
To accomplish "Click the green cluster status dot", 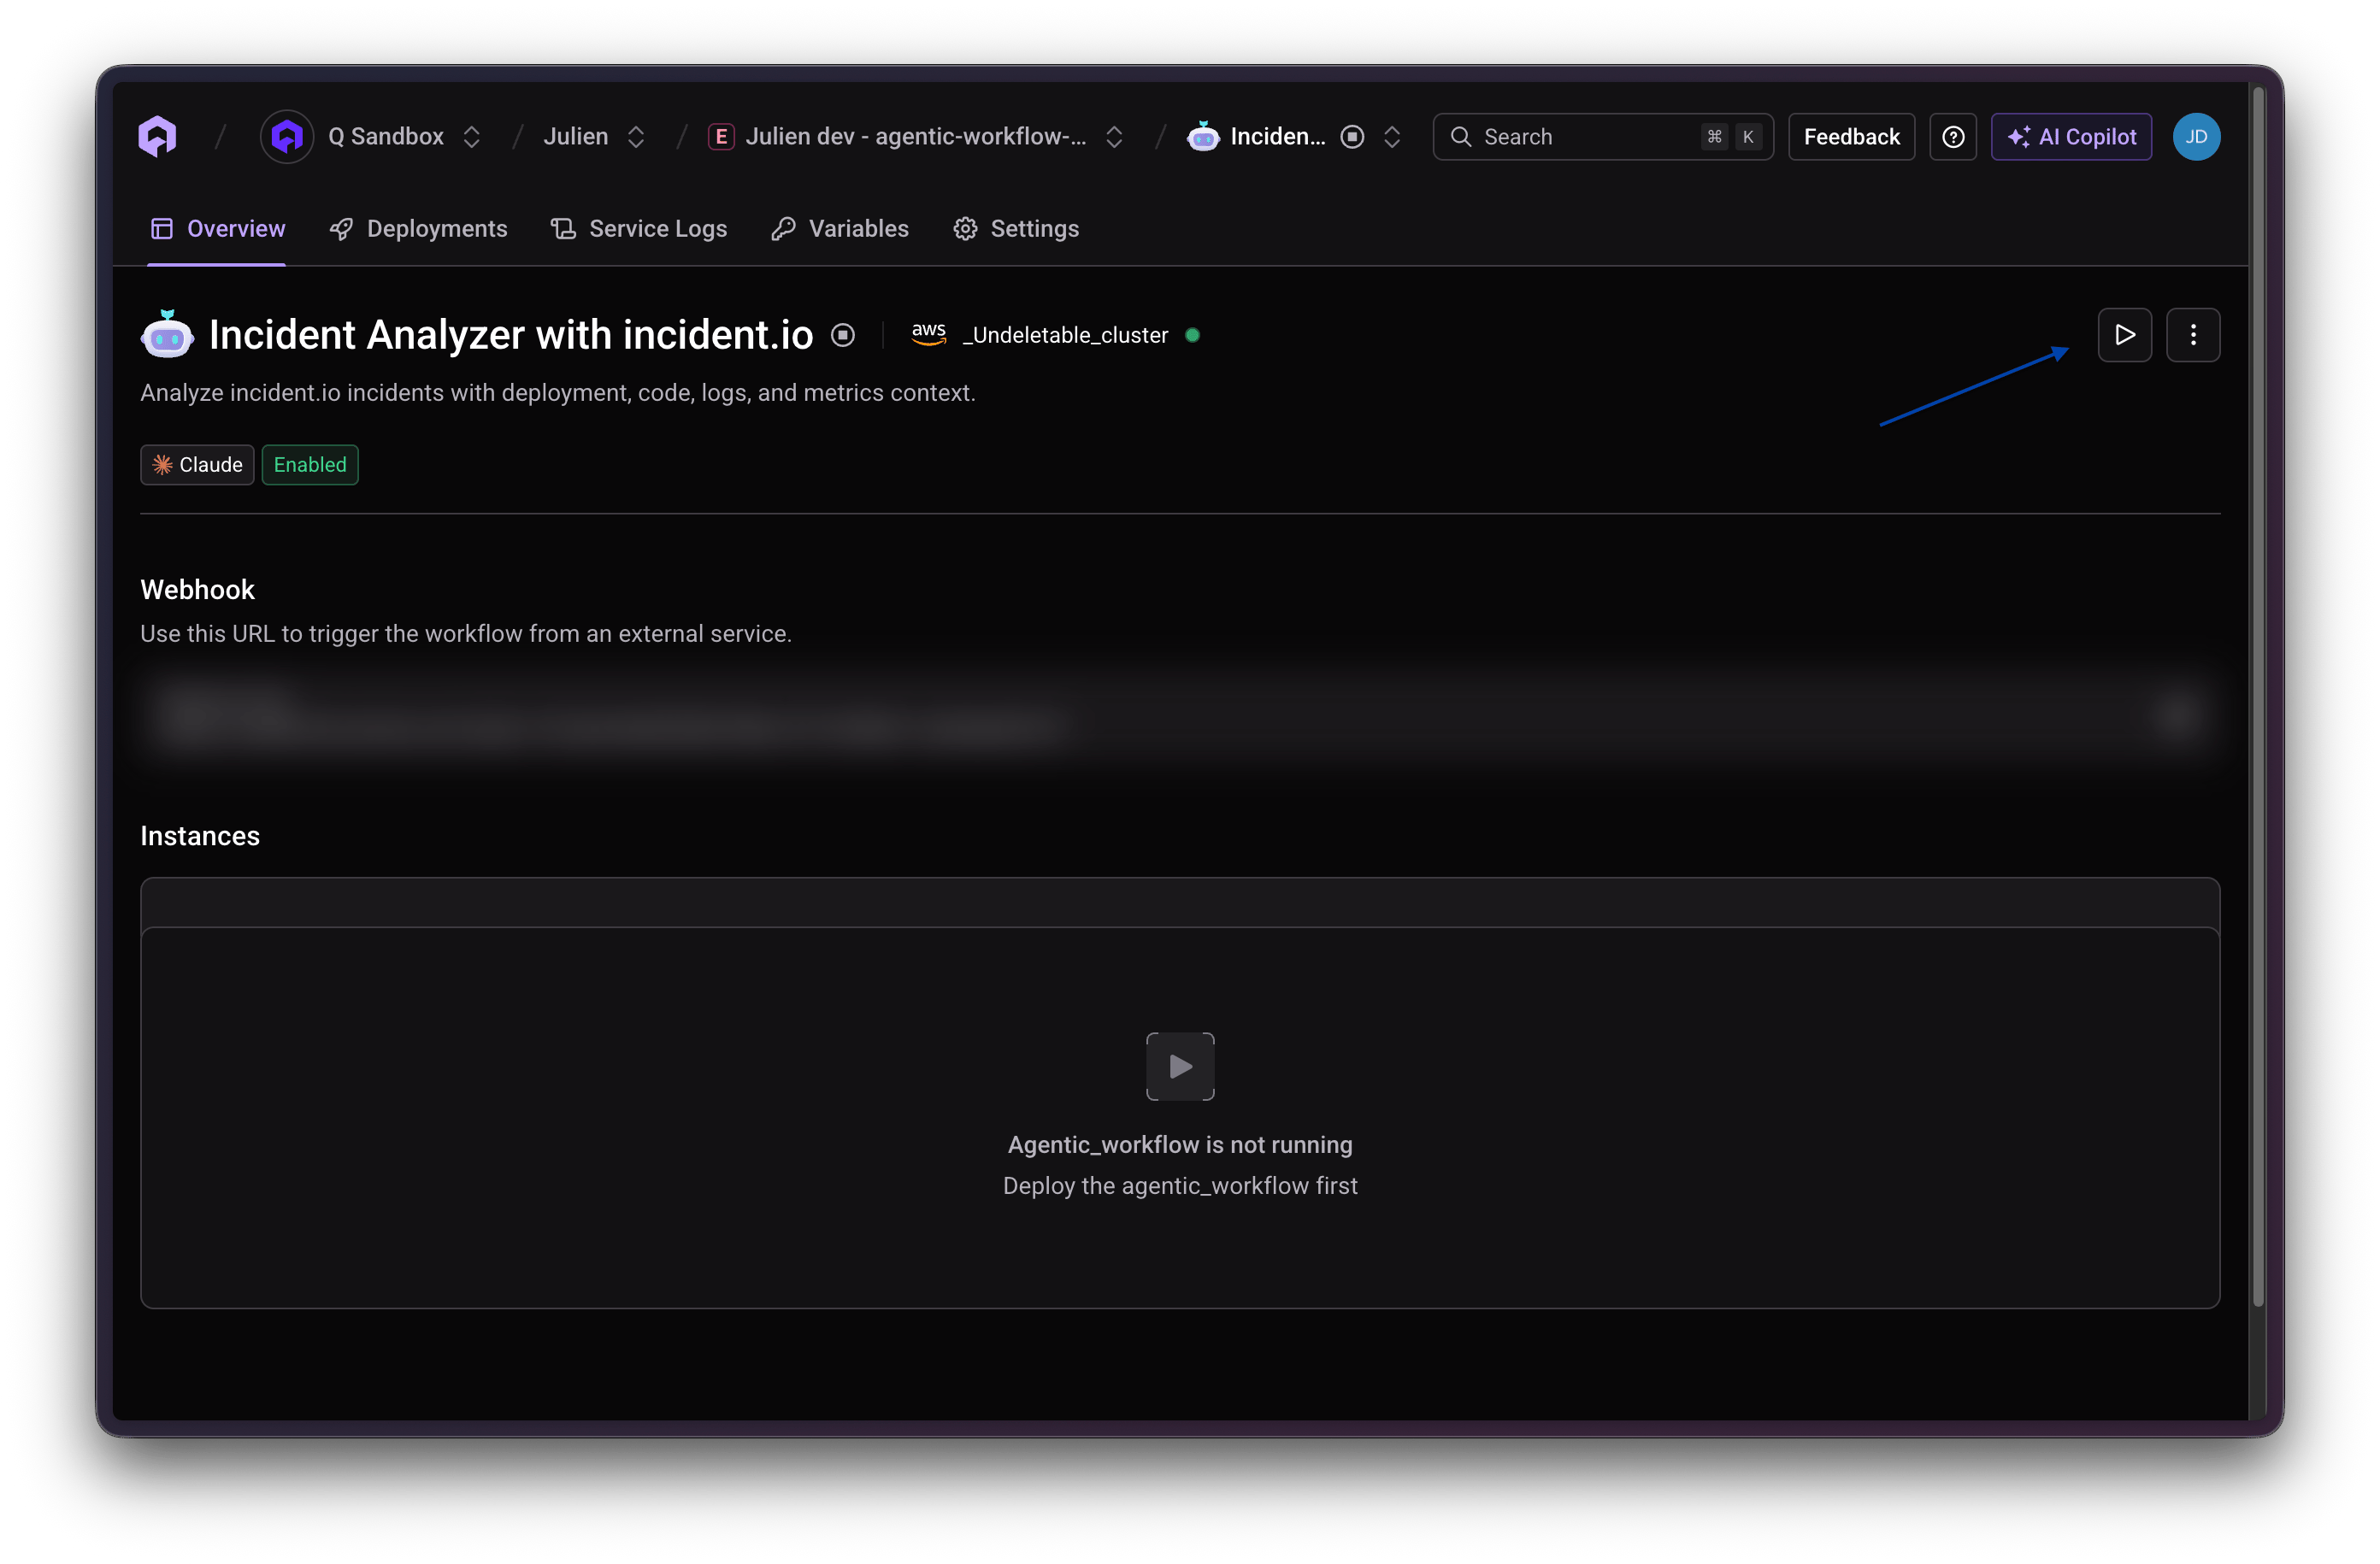I will pyautogui.click(x=1192, y=335).
